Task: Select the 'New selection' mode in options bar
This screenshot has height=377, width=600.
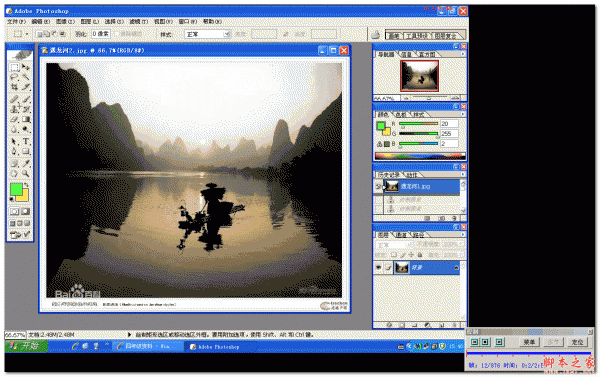Action: [39, 34]
